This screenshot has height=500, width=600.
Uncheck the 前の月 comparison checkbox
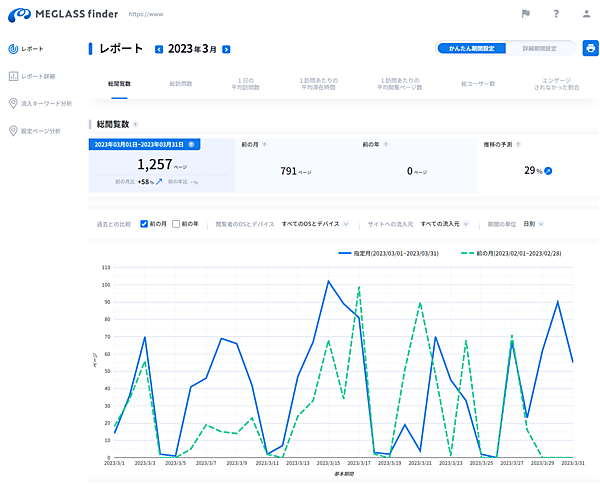pos(145,224)
